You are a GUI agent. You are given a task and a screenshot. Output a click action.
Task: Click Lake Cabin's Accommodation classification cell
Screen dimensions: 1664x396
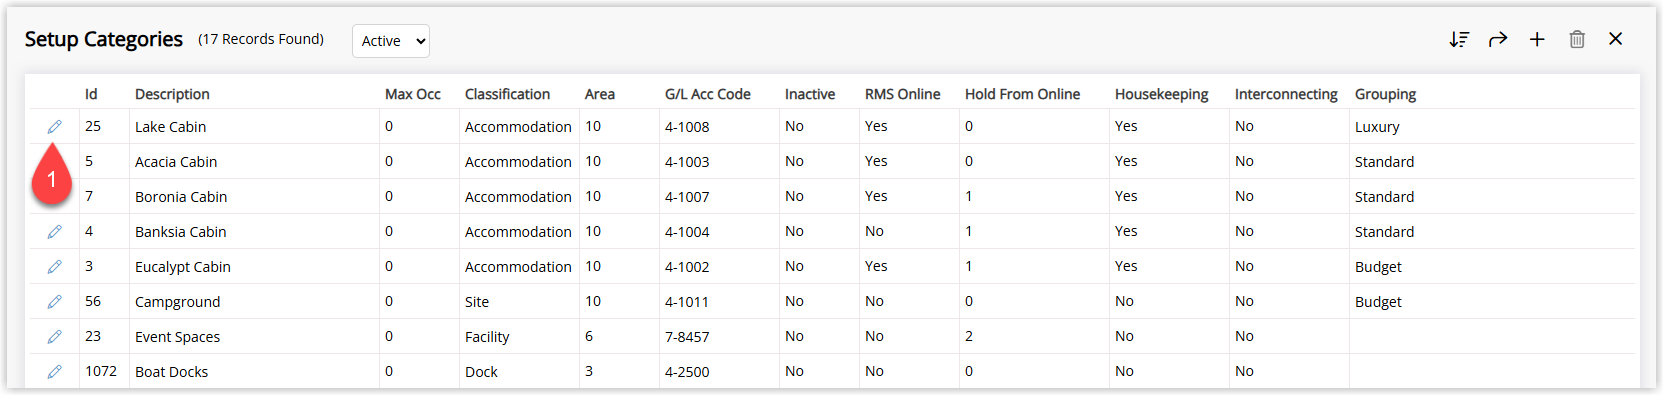pyautogui.click(x=518, y=127)
